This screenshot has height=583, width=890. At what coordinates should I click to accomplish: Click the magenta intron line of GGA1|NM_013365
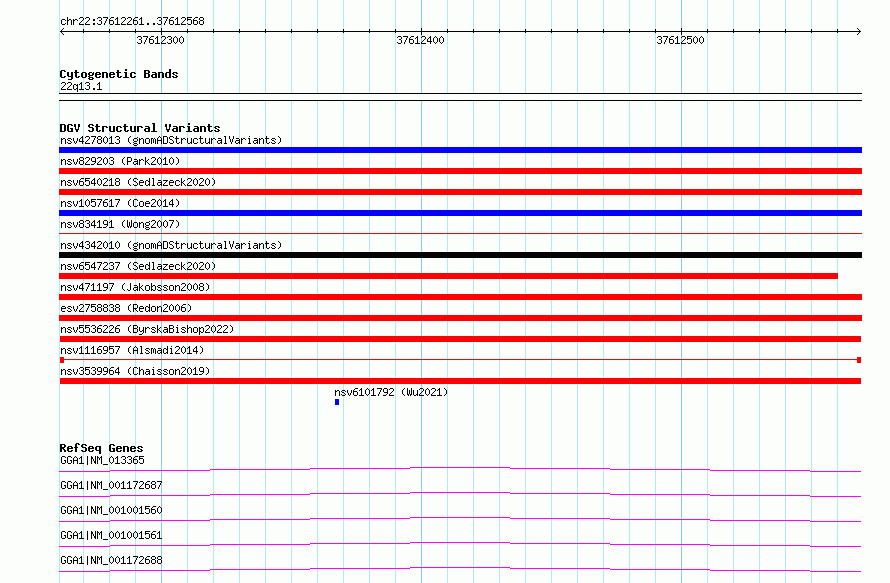tap(460, 468)
